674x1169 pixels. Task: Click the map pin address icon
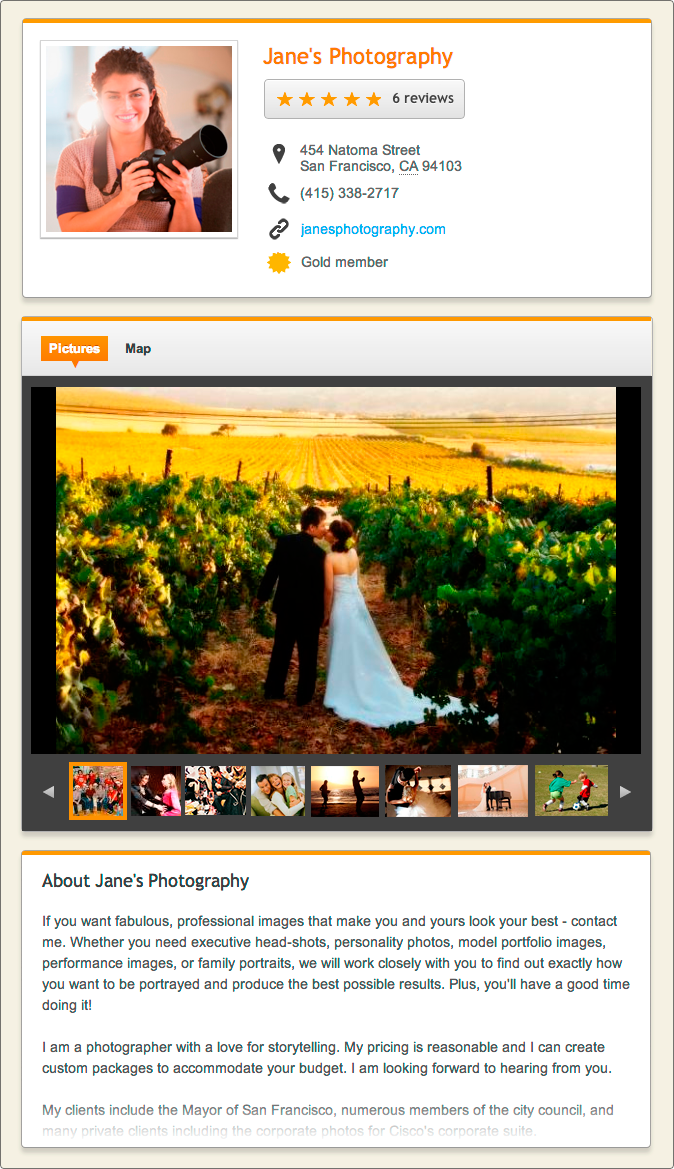pos(279,154)
